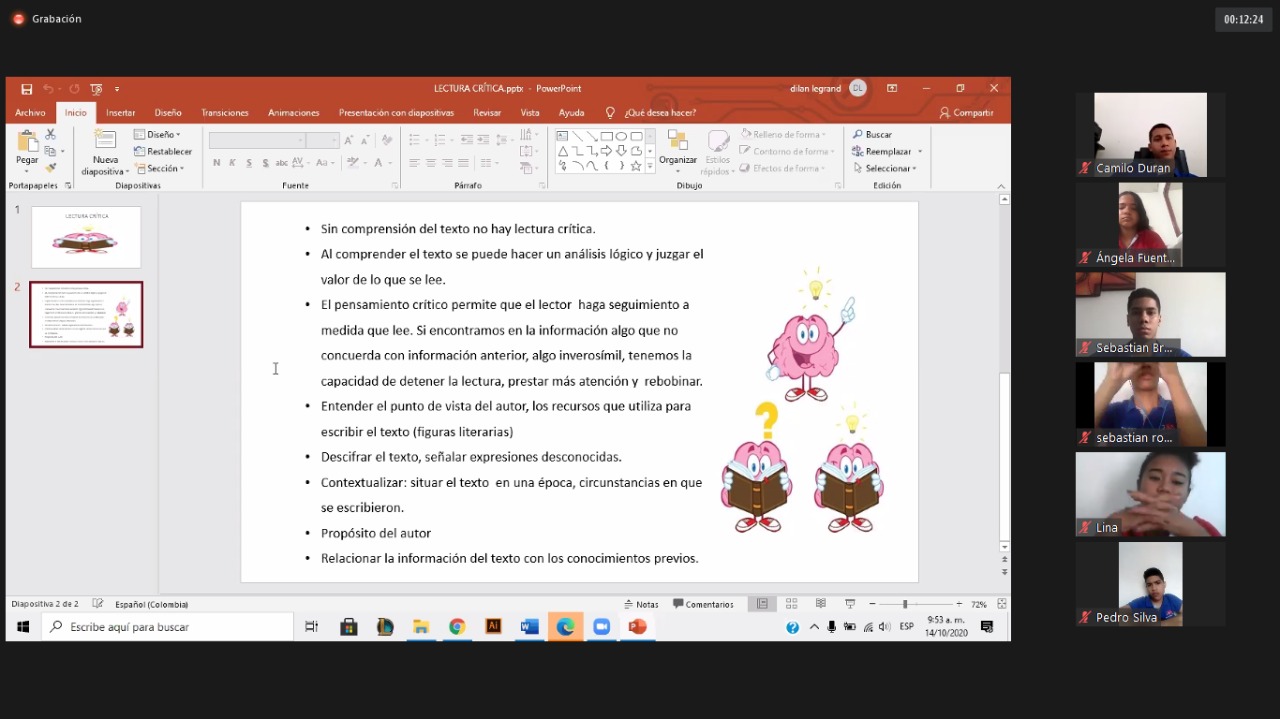
Task: Click the spell check icon in status bar
Action: (98, 604)
